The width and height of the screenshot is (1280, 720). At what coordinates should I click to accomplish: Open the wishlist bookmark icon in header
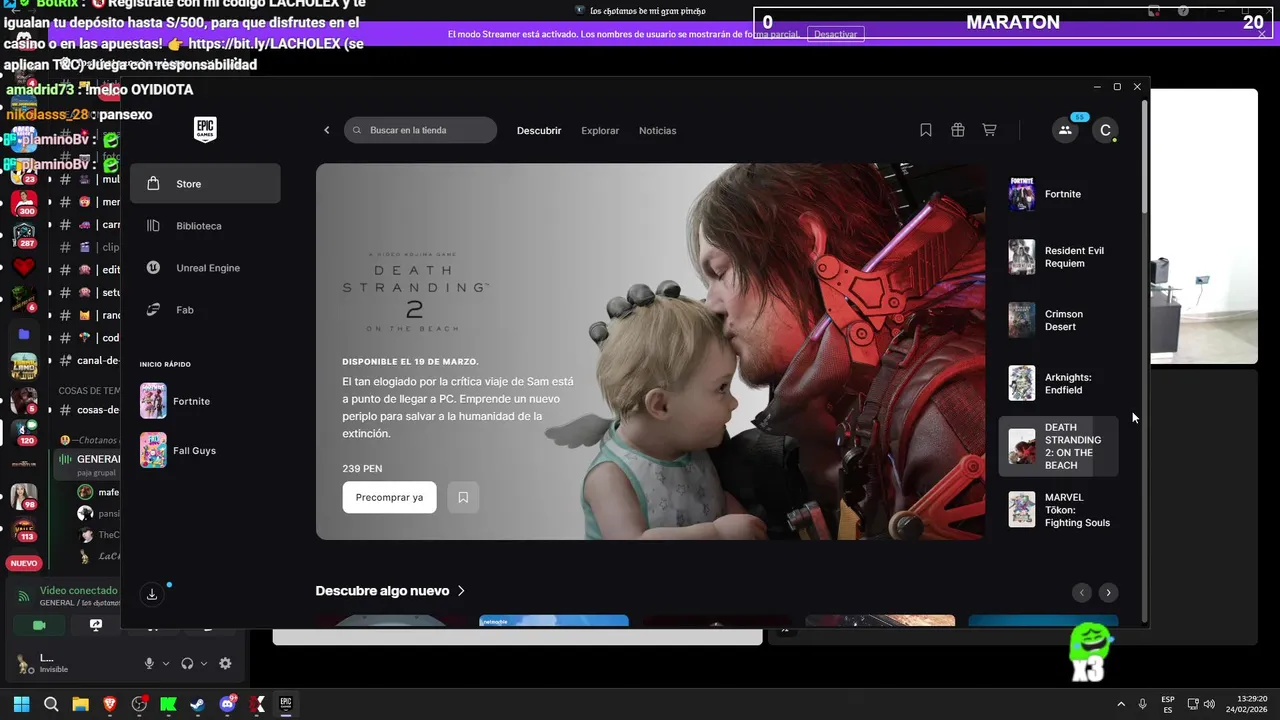(x=926, y=130)
